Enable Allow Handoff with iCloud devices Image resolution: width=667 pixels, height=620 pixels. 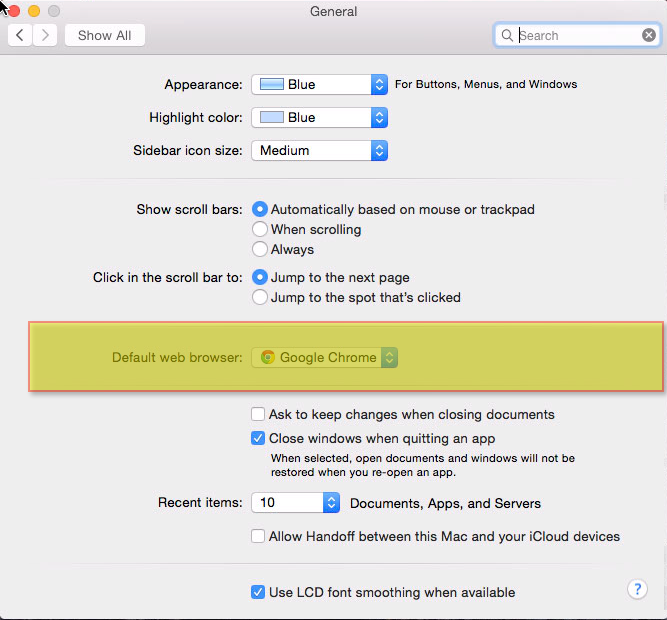tap(258, 536)
